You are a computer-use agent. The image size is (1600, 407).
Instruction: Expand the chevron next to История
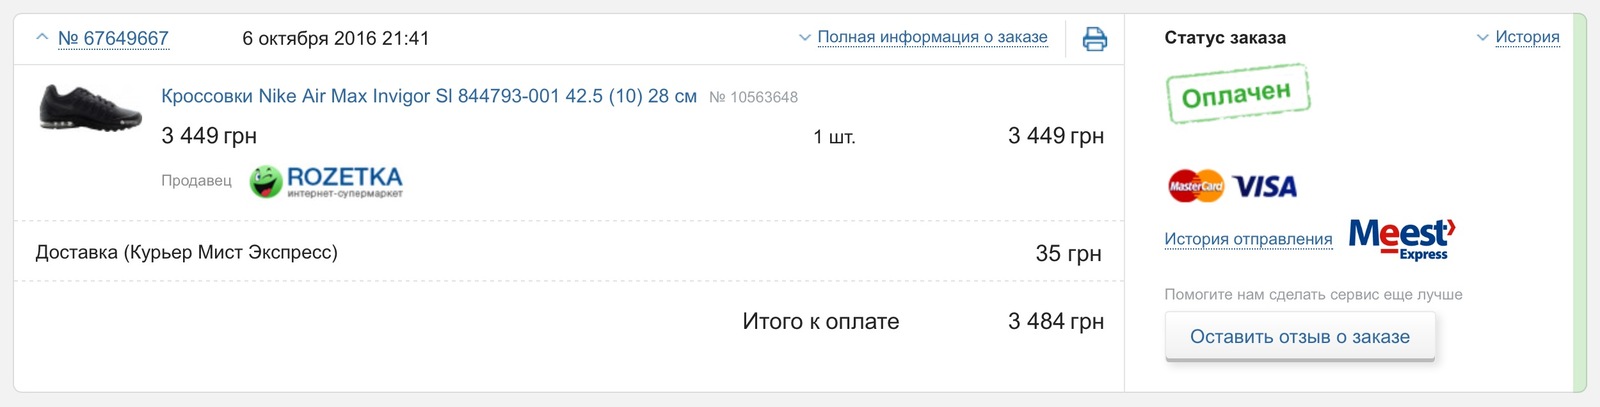coord(1482,38)
